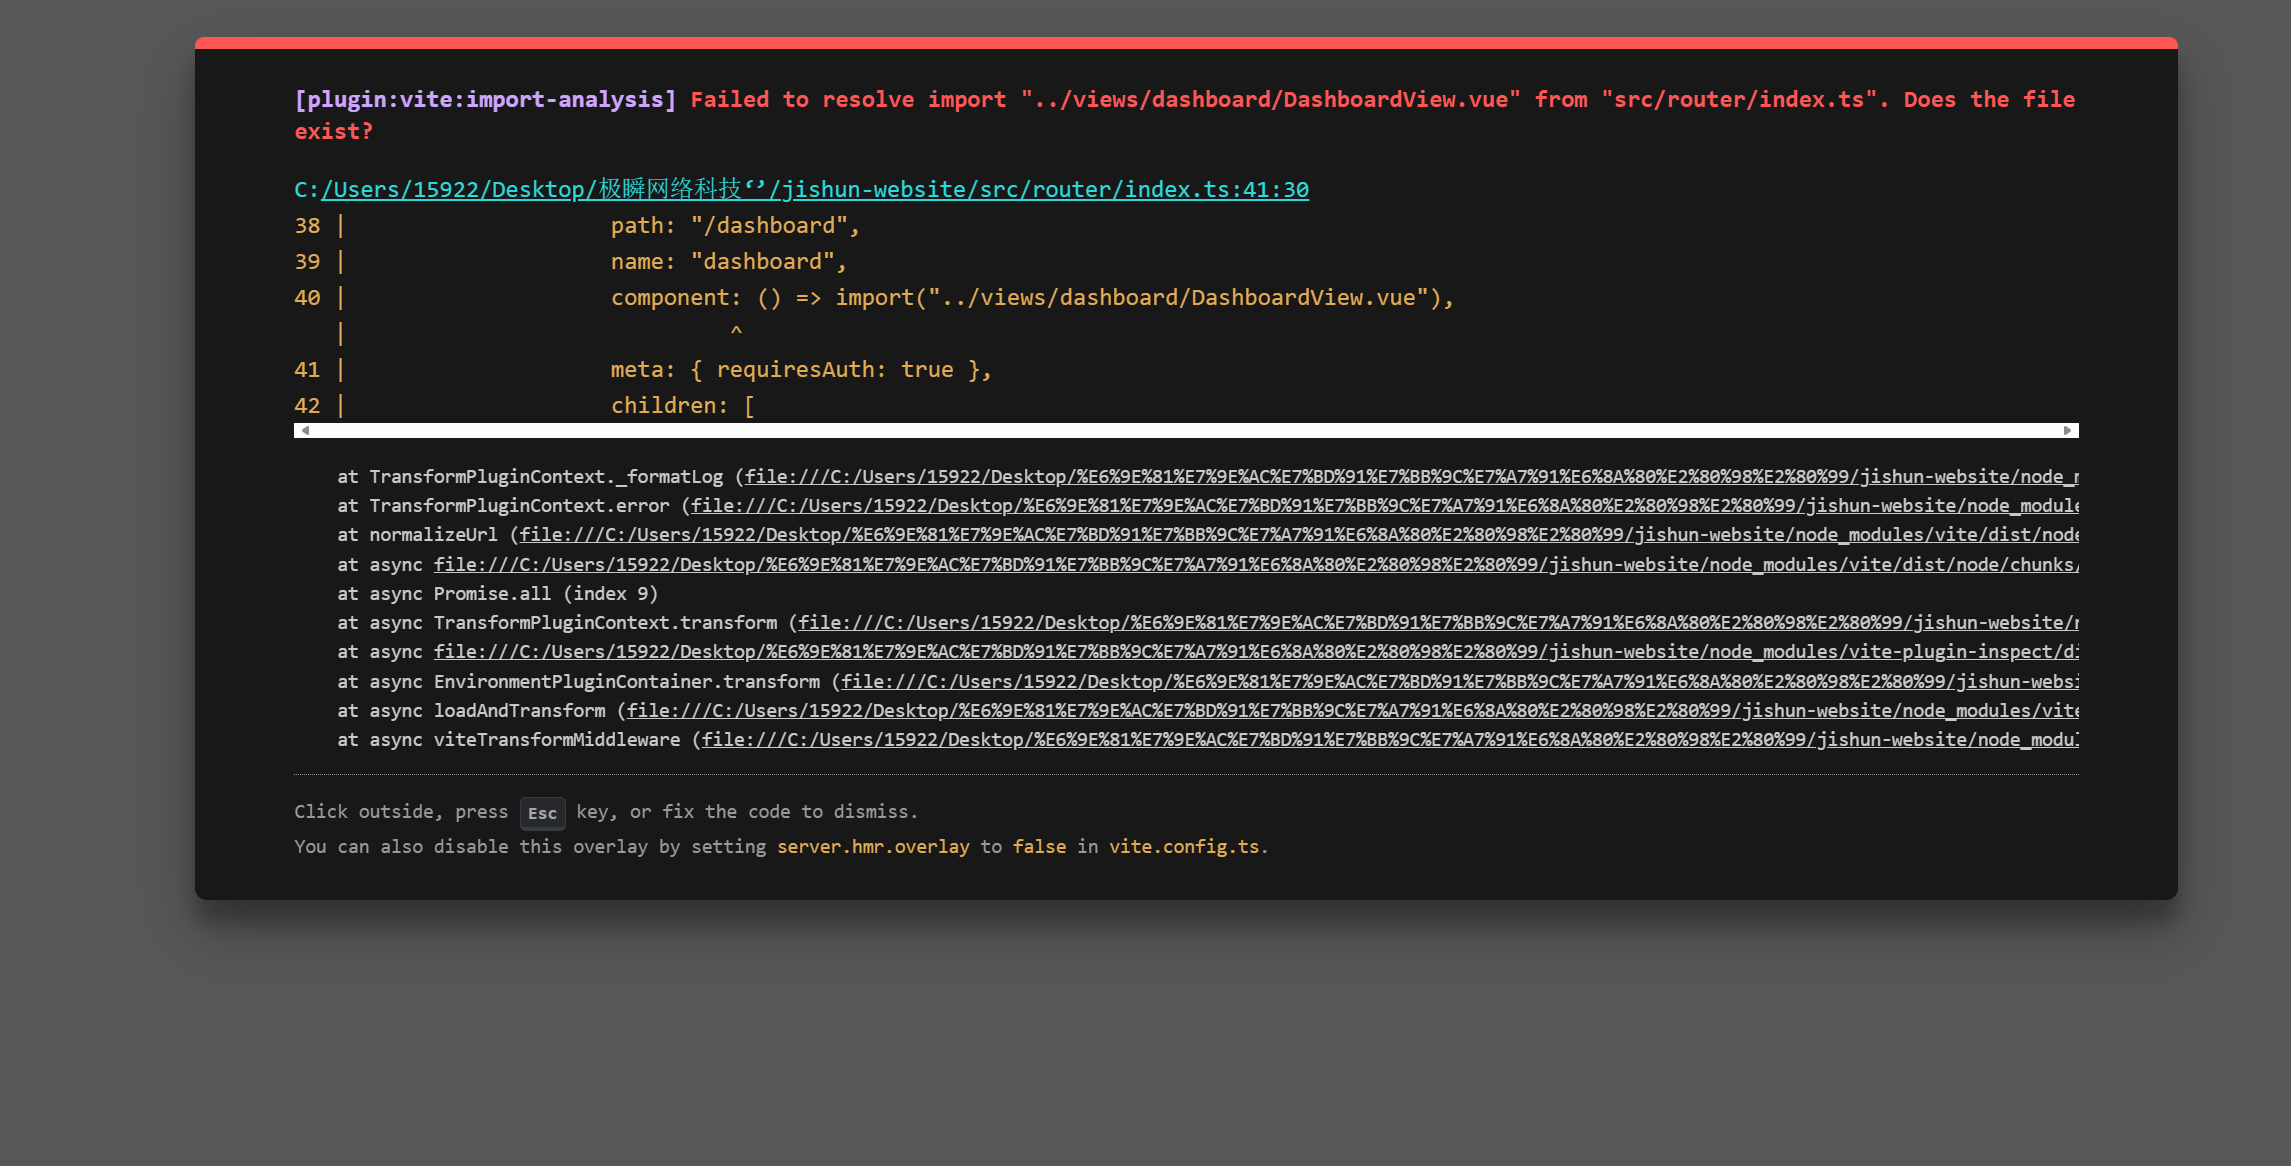The image size is (2291, 1166).
Task: Click the code frame scrollbar left arrow
Action: coord(305,431)
